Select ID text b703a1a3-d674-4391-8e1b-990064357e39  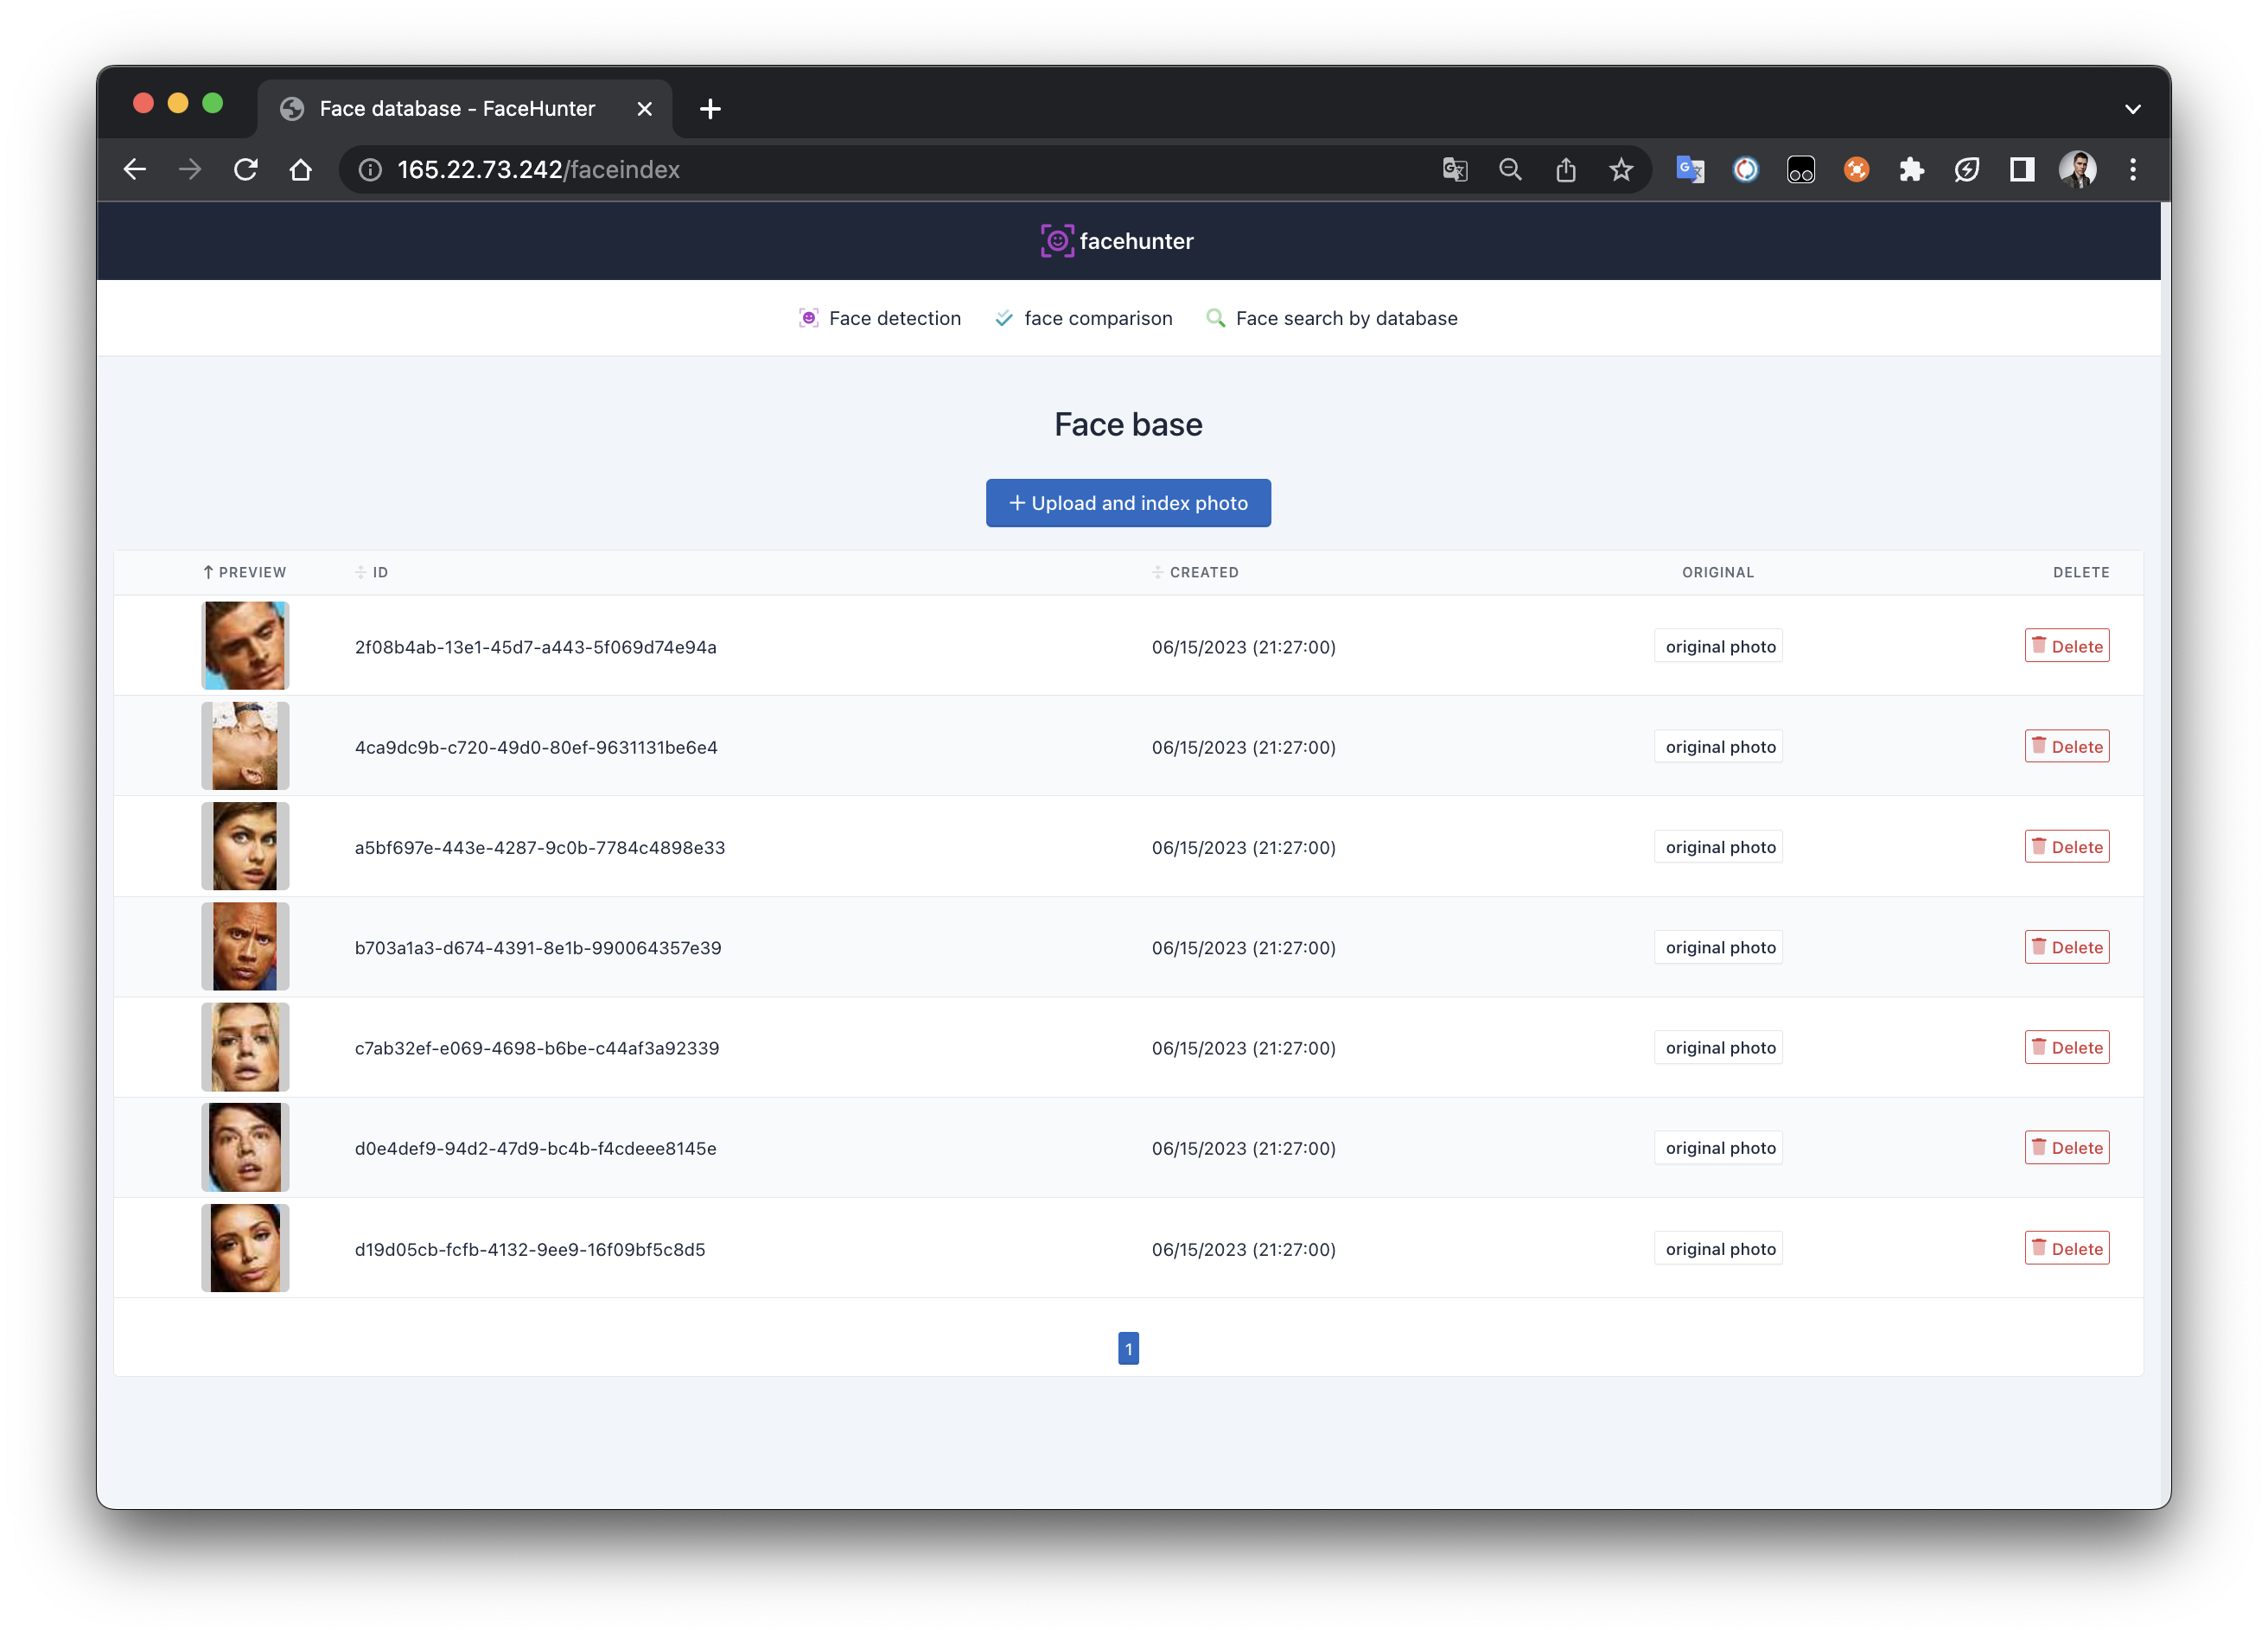pos(538,948)
